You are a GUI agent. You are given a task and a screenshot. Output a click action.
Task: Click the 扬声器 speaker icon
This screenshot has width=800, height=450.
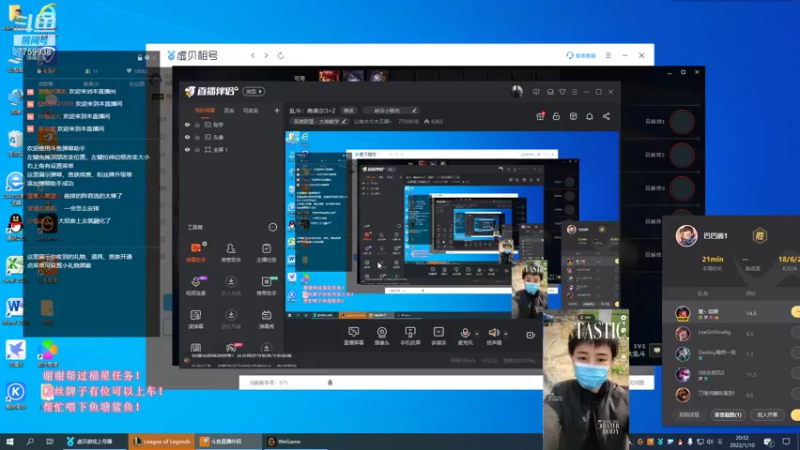[493, 333]
